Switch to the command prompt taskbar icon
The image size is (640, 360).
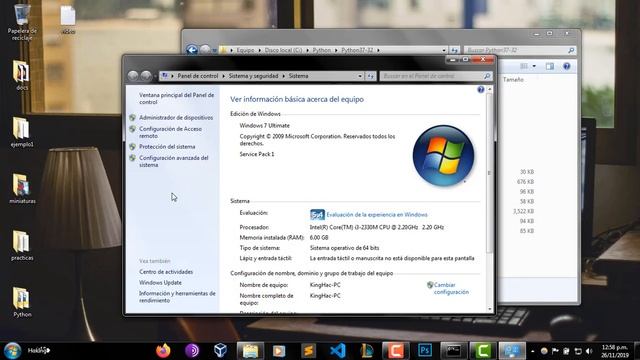pos(453,351)
